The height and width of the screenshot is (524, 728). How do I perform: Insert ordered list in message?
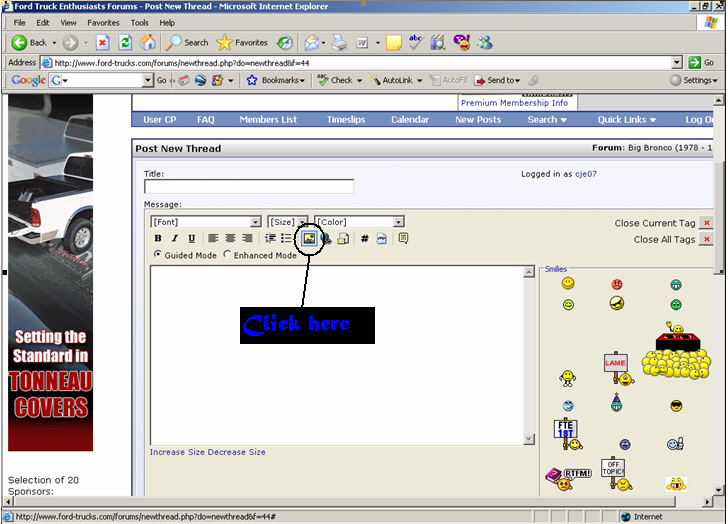(270, 239)
